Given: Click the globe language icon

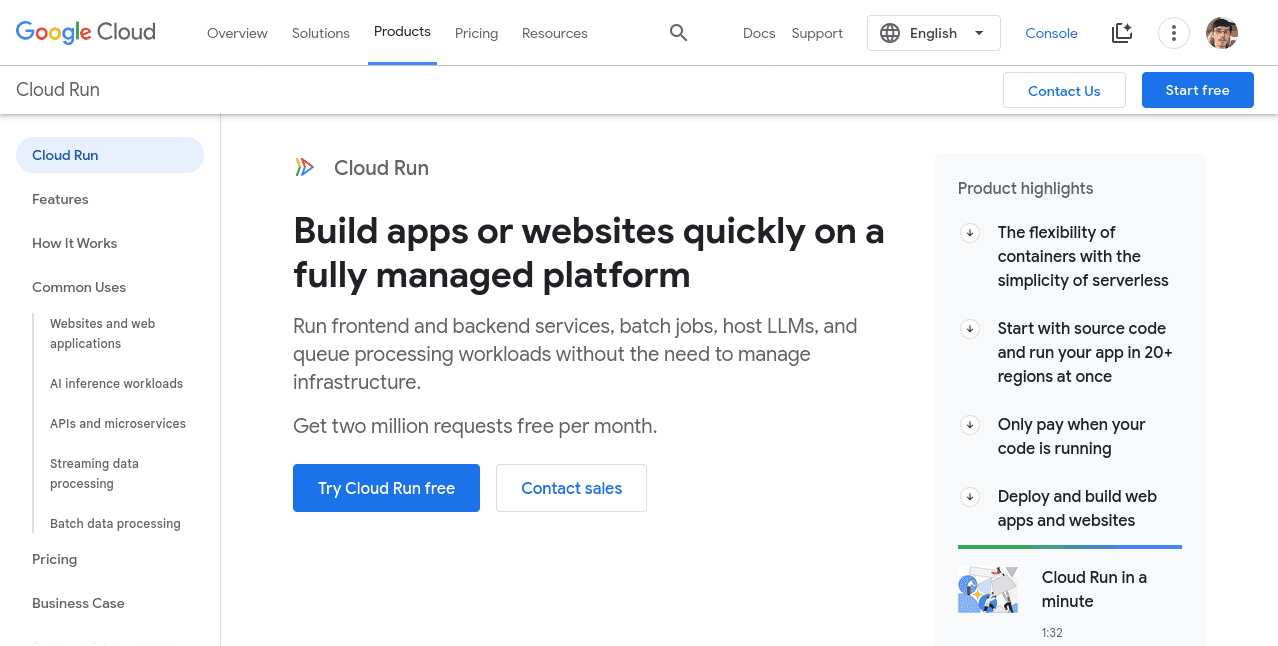Looking at the screenshot, I should coord(890,33).
